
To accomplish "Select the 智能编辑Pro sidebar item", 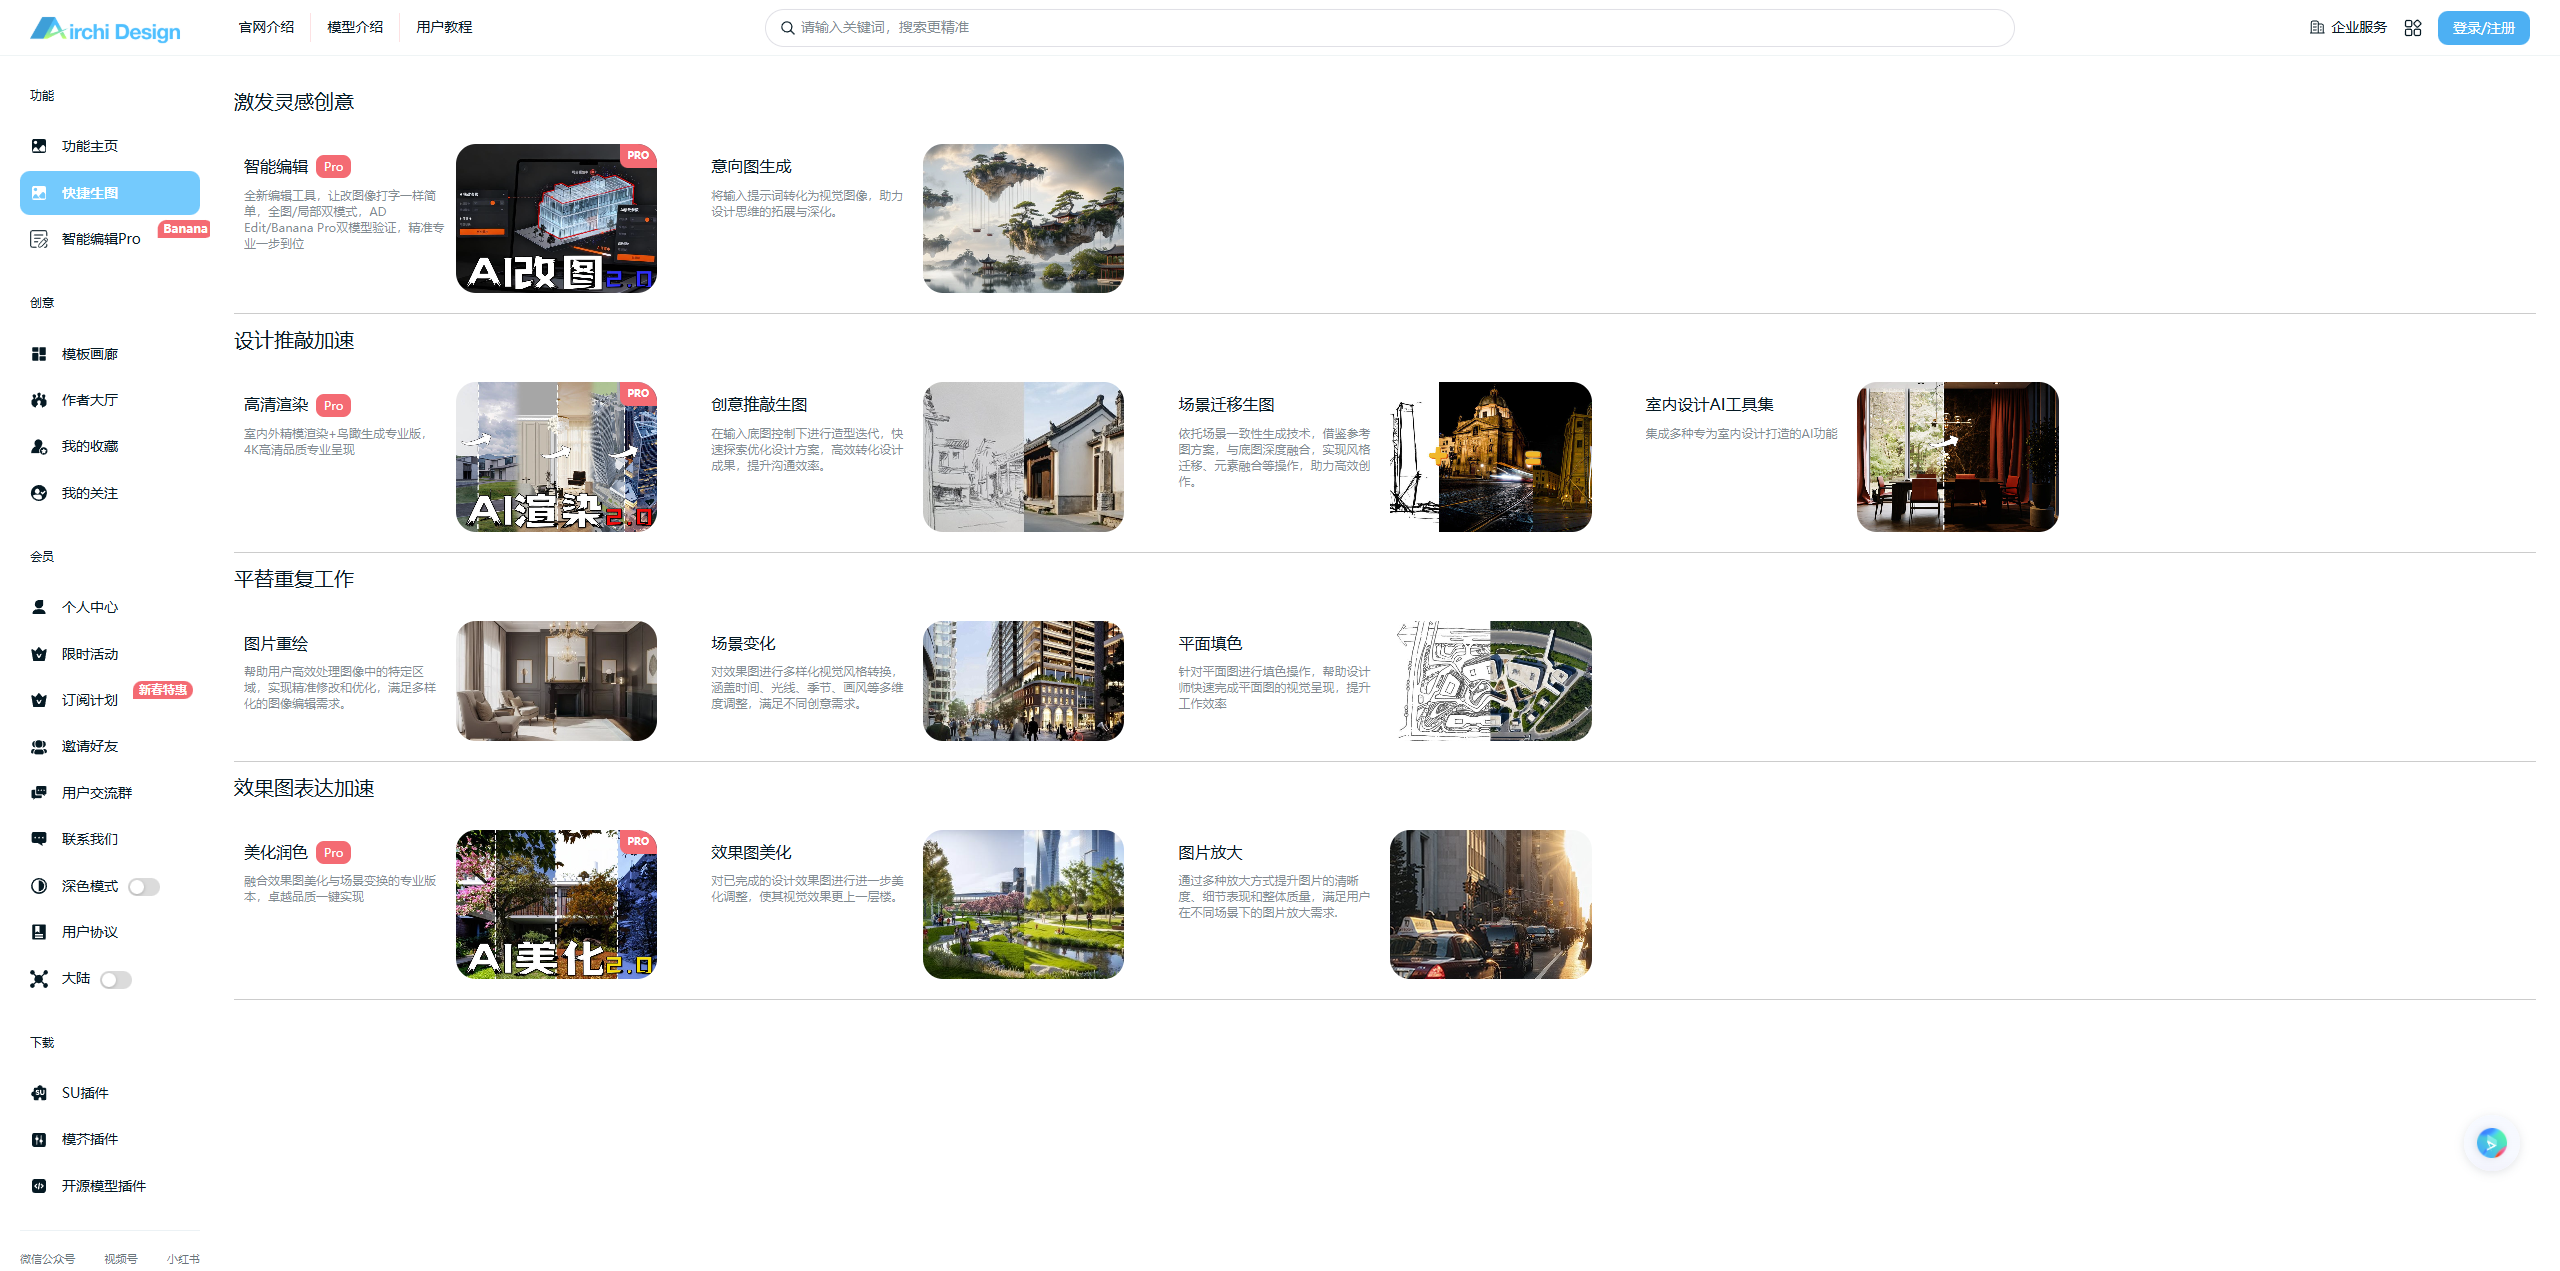I will (x=100, y=239).
